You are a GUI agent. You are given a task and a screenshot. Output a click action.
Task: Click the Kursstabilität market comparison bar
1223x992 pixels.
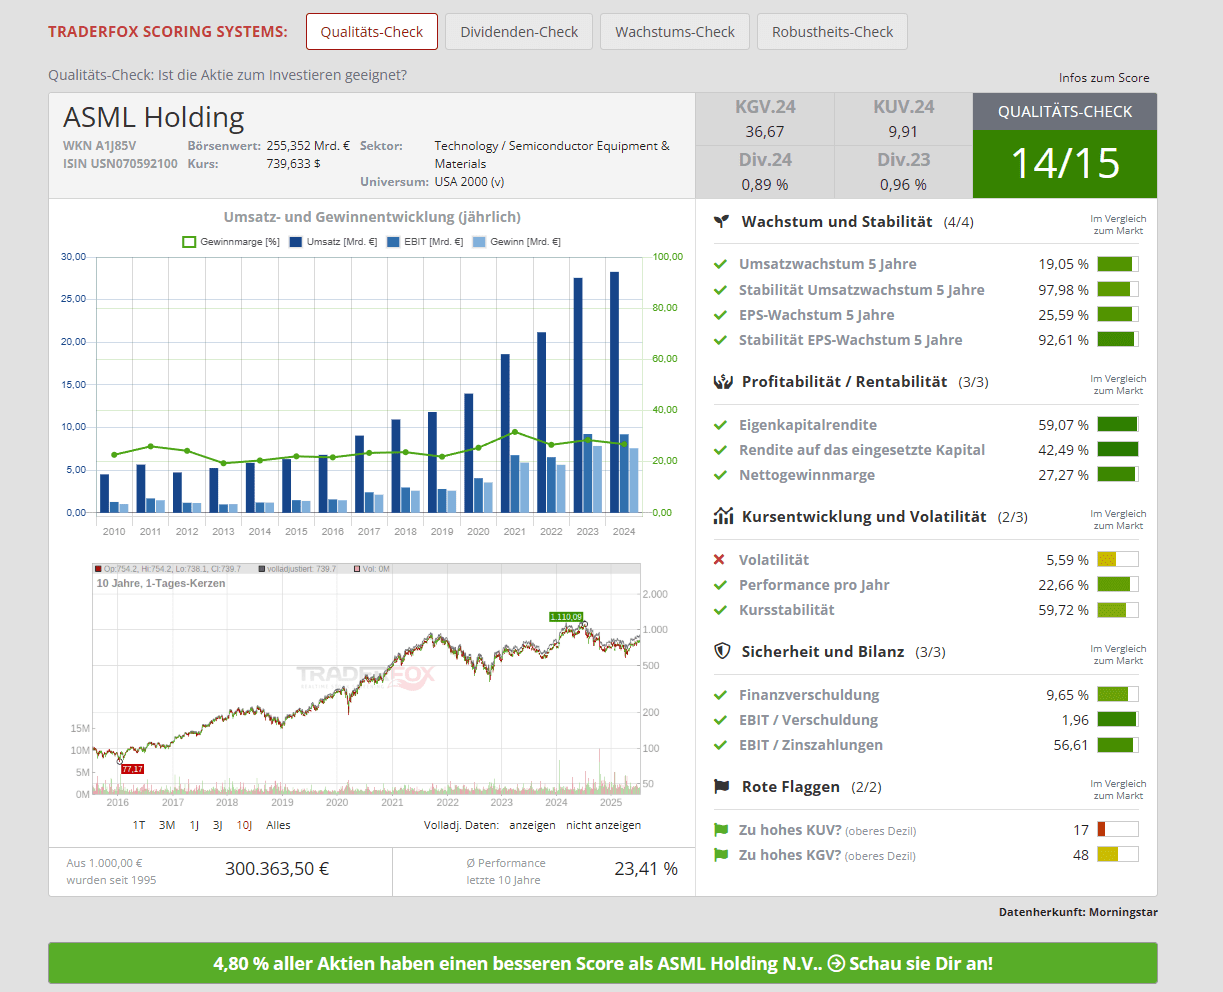(1118, 610)
